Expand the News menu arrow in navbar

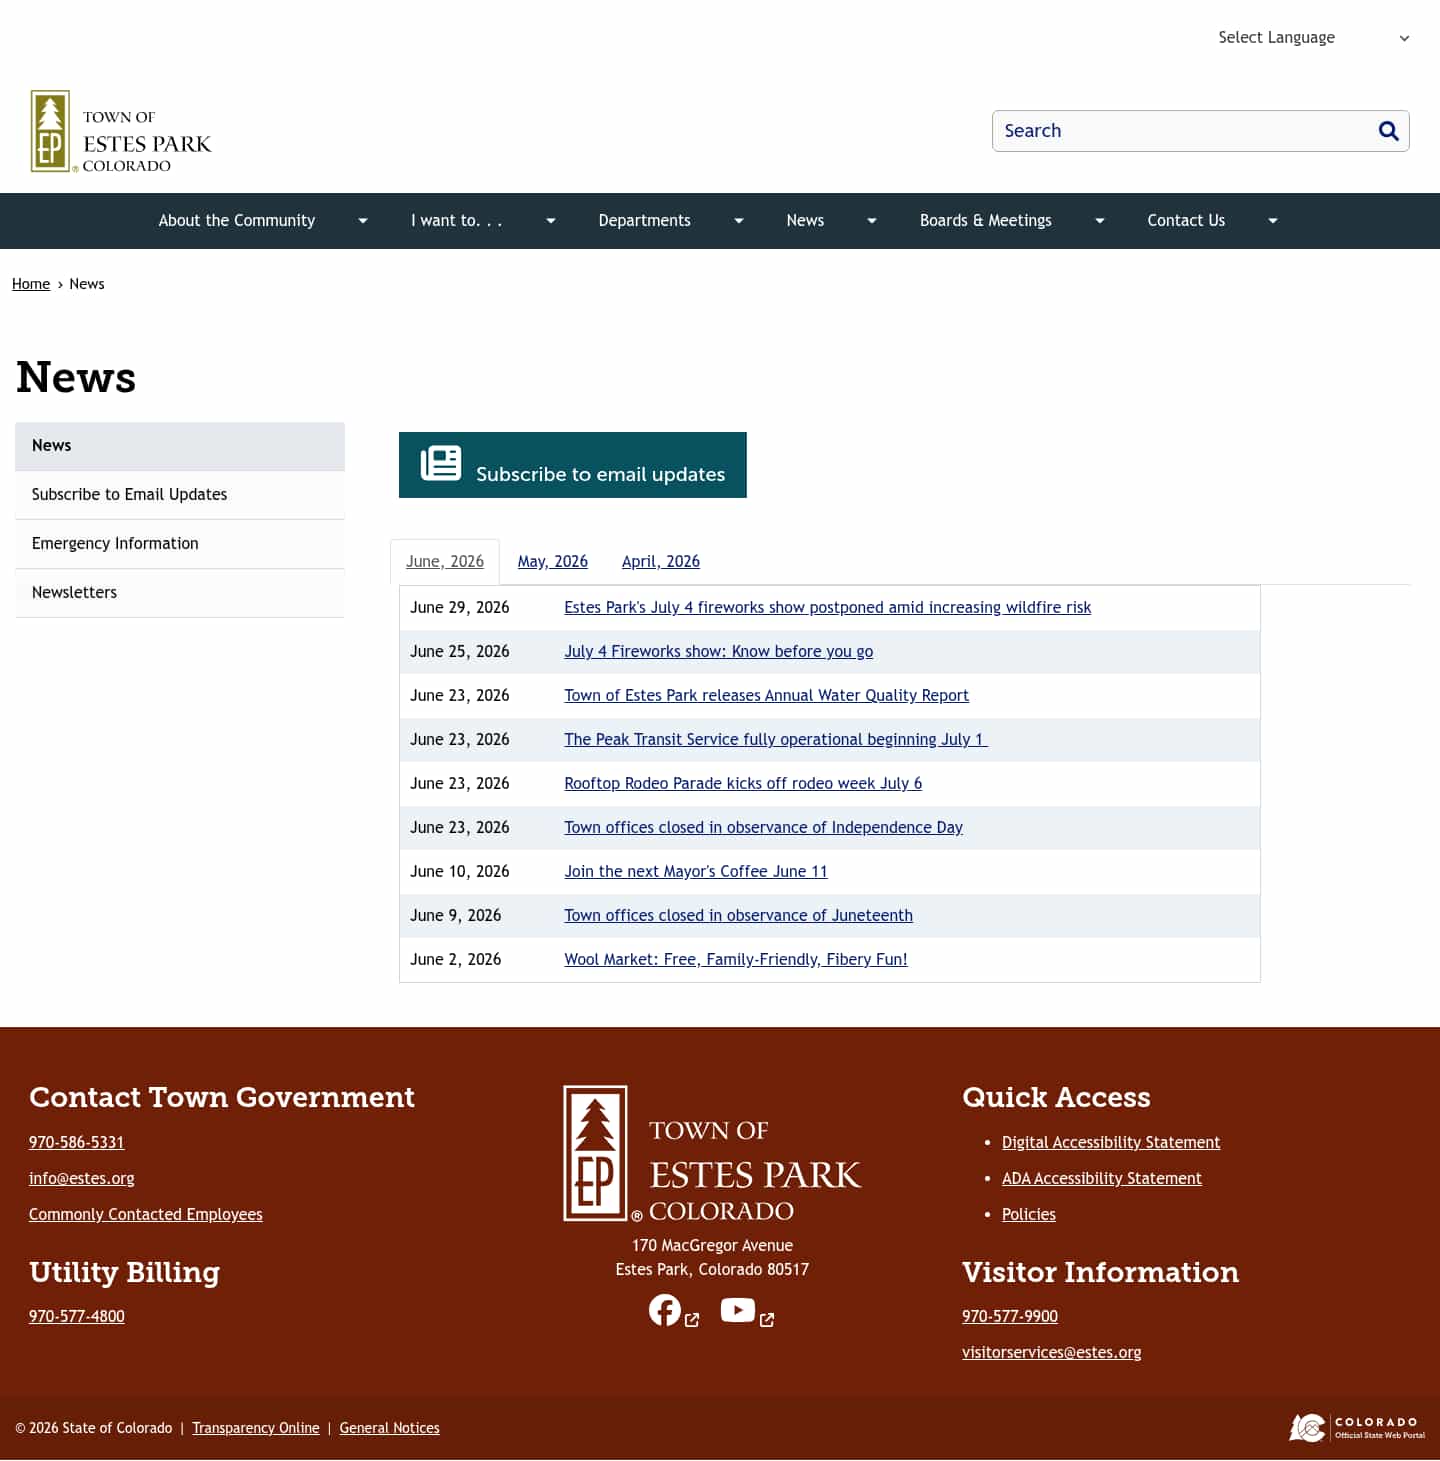(x=872, y=221)
